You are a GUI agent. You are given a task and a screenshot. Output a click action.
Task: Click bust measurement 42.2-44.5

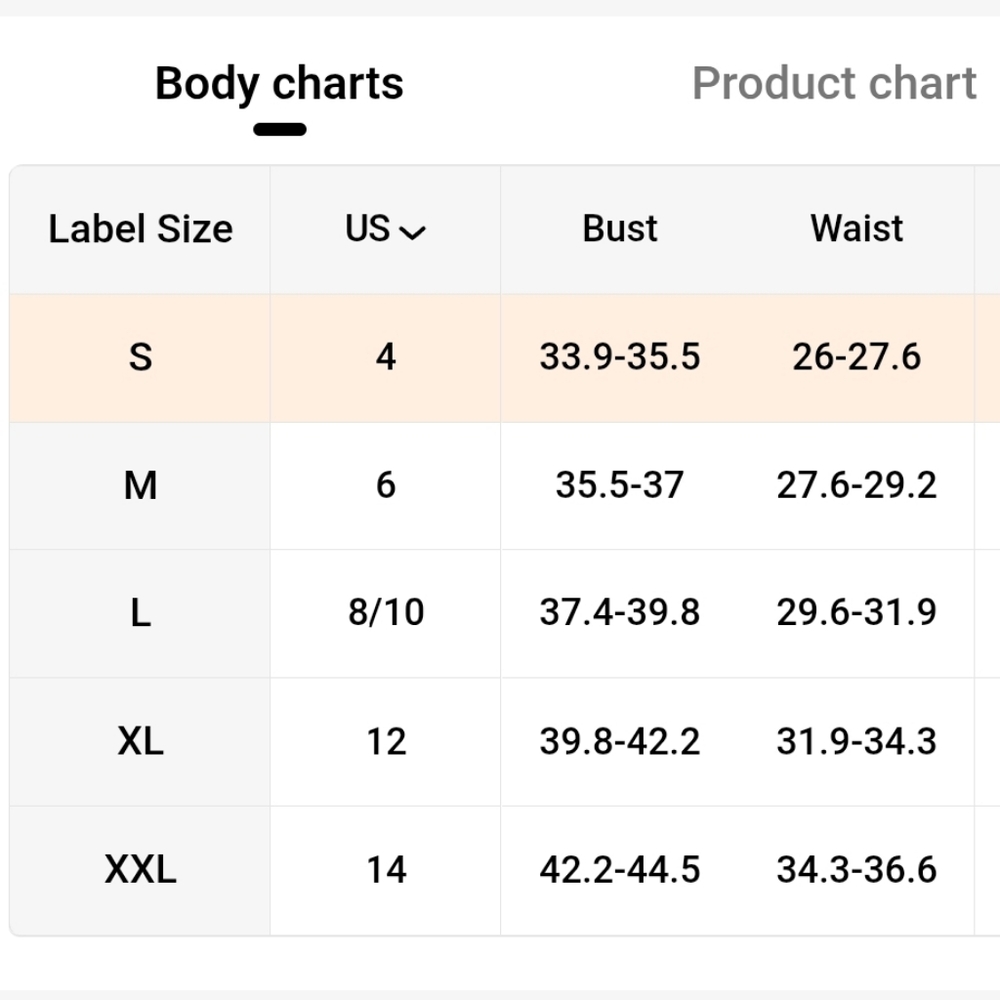tap(620, 870)
